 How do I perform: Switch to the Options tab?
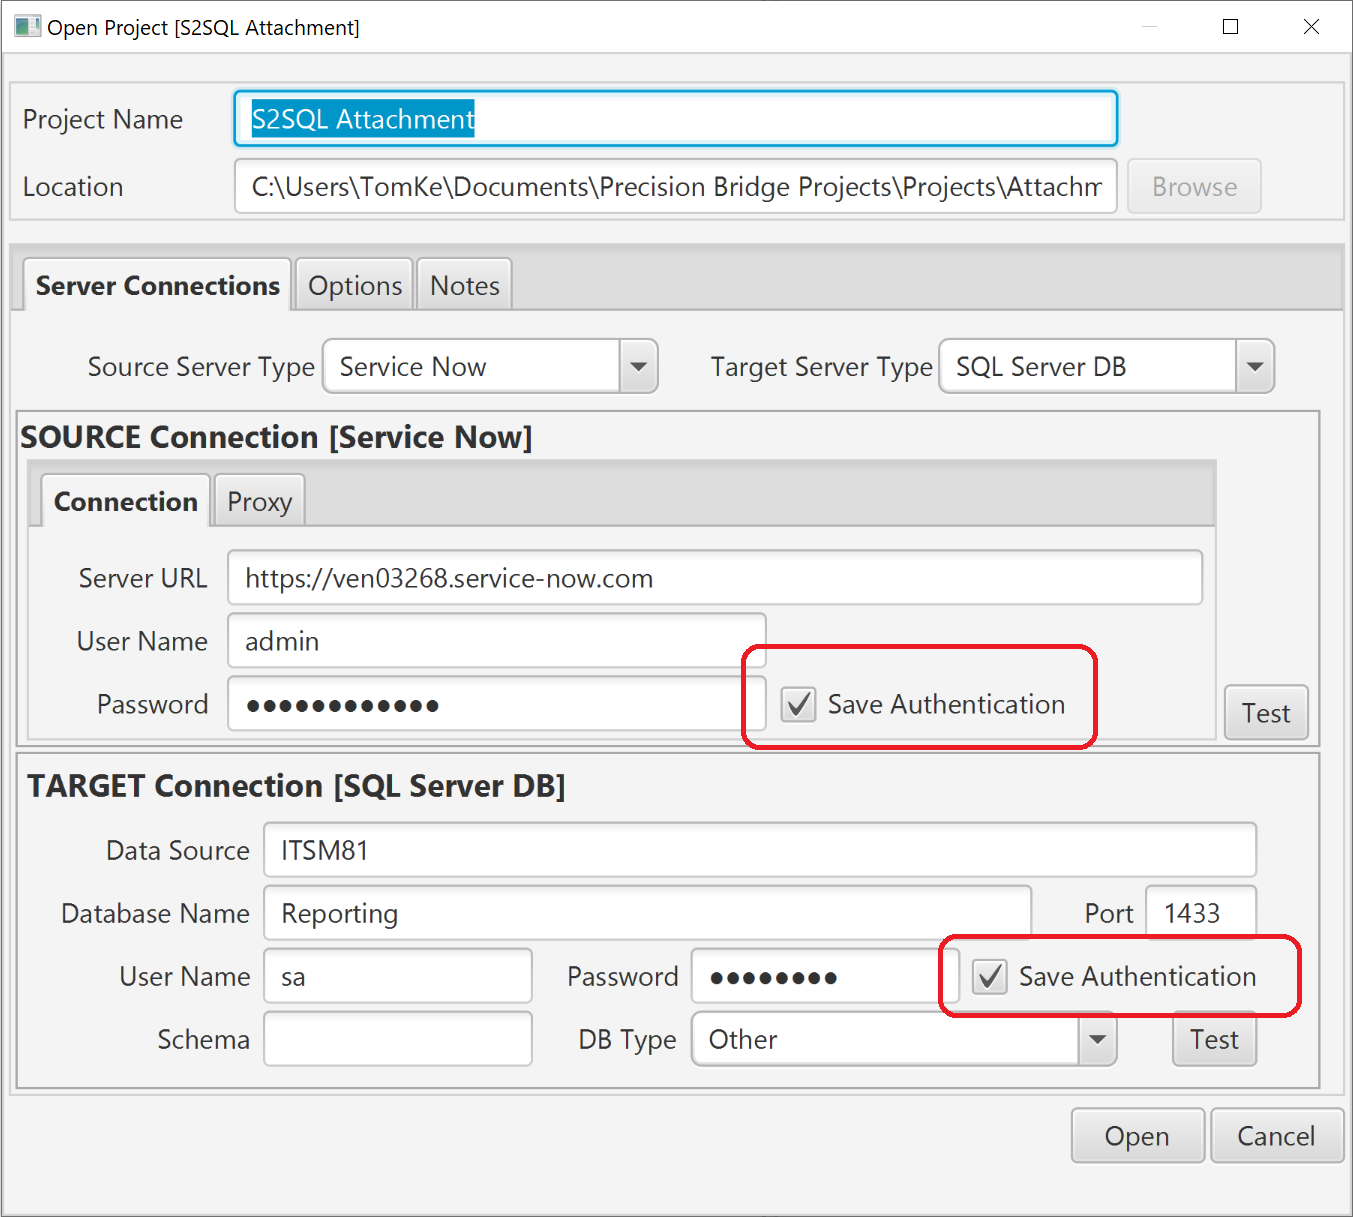pyautogui.click(x=355, y=285)
